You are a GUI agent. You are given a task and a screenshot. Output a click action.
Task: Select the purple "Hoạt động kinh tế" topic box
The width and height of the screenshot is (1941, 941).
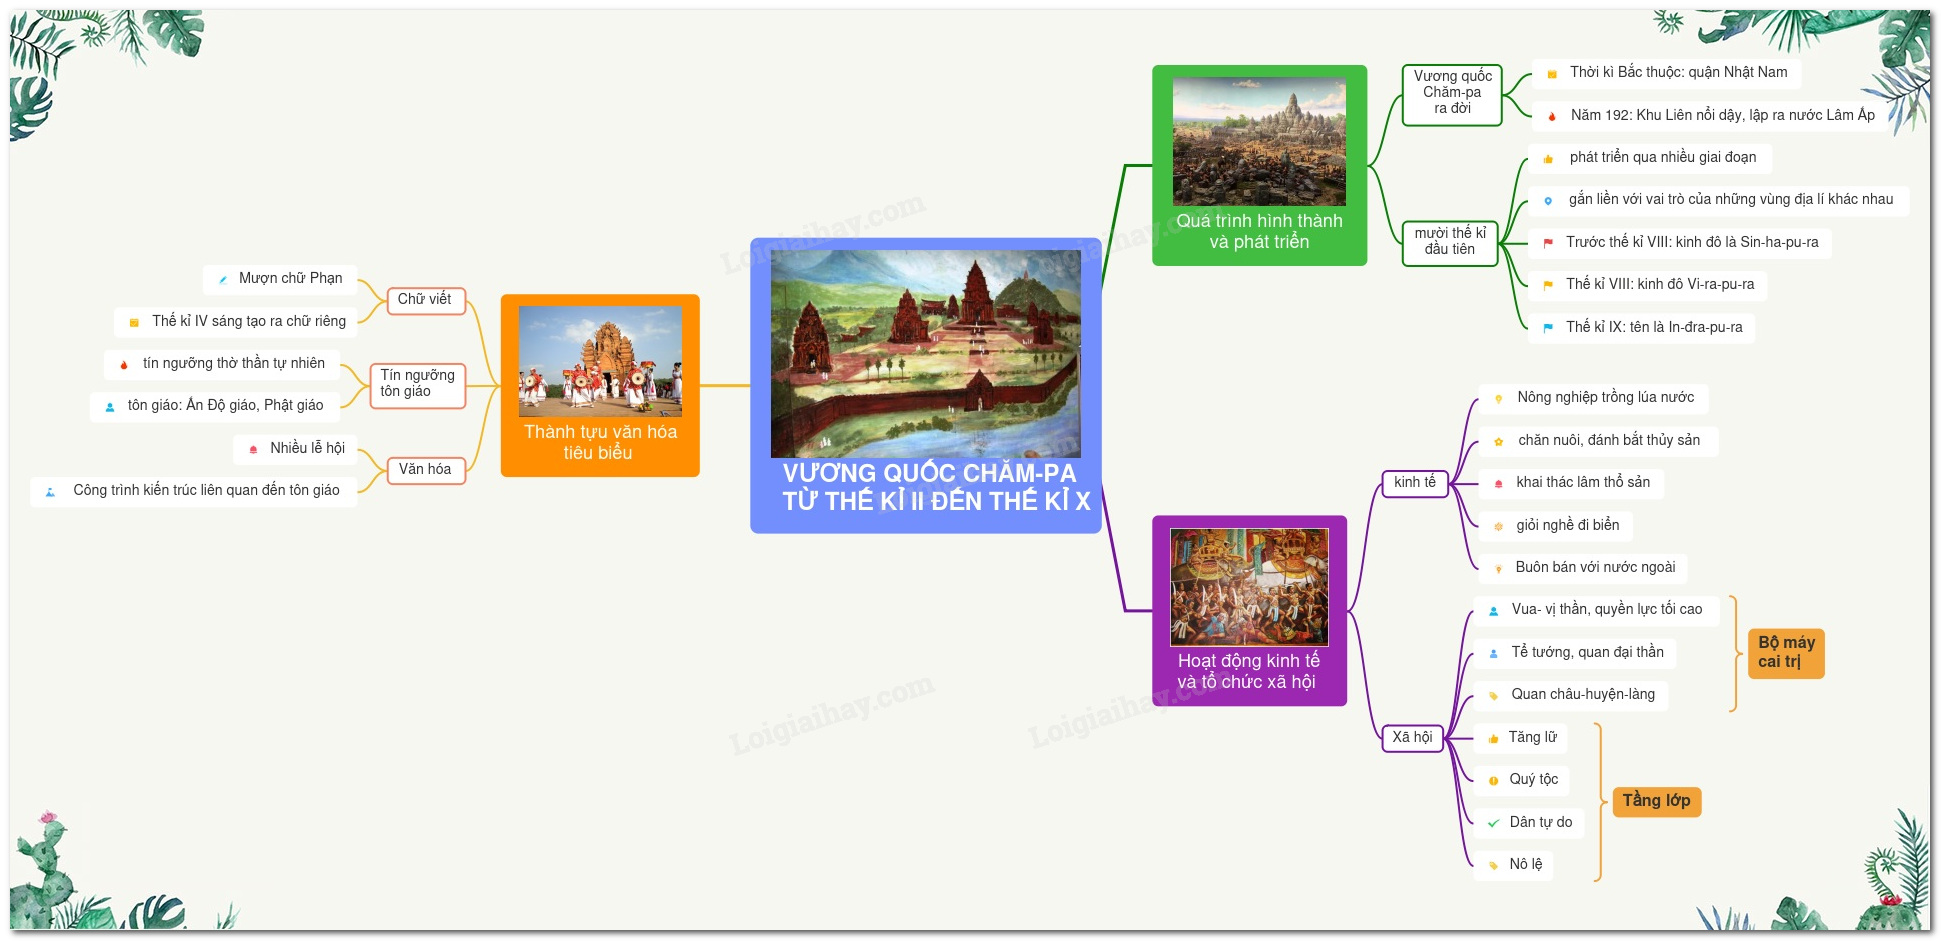coord(1248,671)
